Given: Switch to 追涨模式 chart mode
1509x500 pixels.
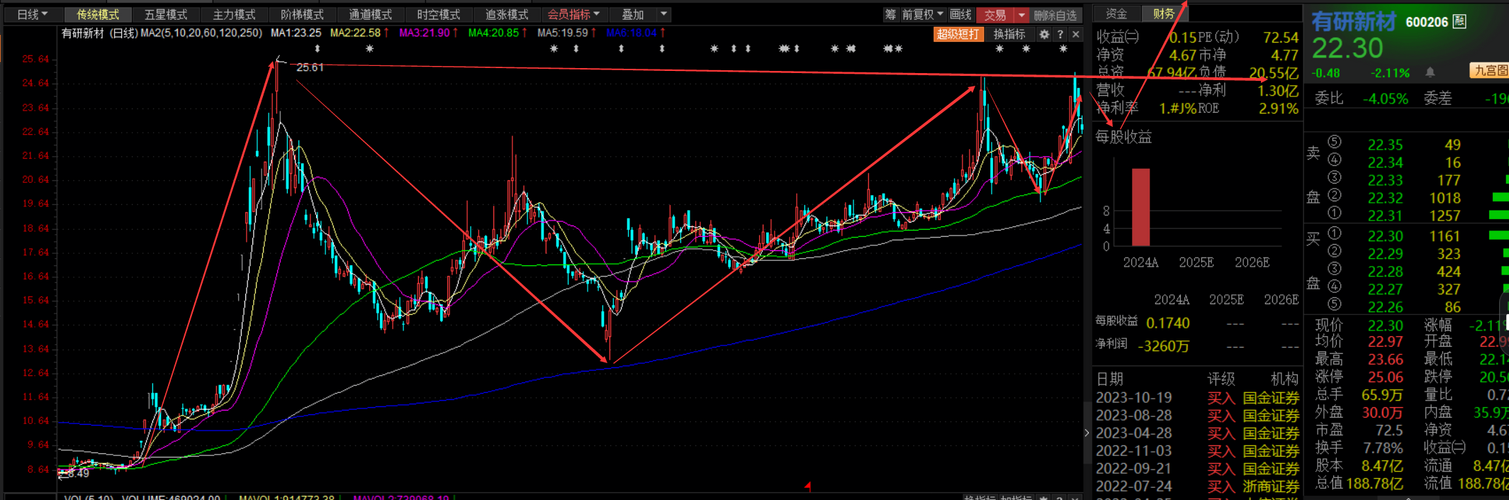Looking at the screenshot, I should [x=506, y=15].
